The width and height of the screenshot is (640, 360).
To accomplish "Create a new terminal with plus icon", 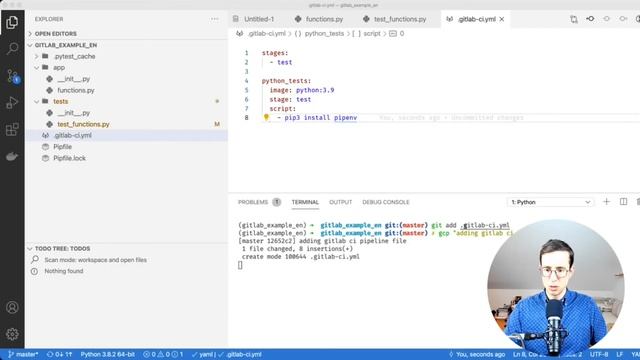I will tap(606, 202).
